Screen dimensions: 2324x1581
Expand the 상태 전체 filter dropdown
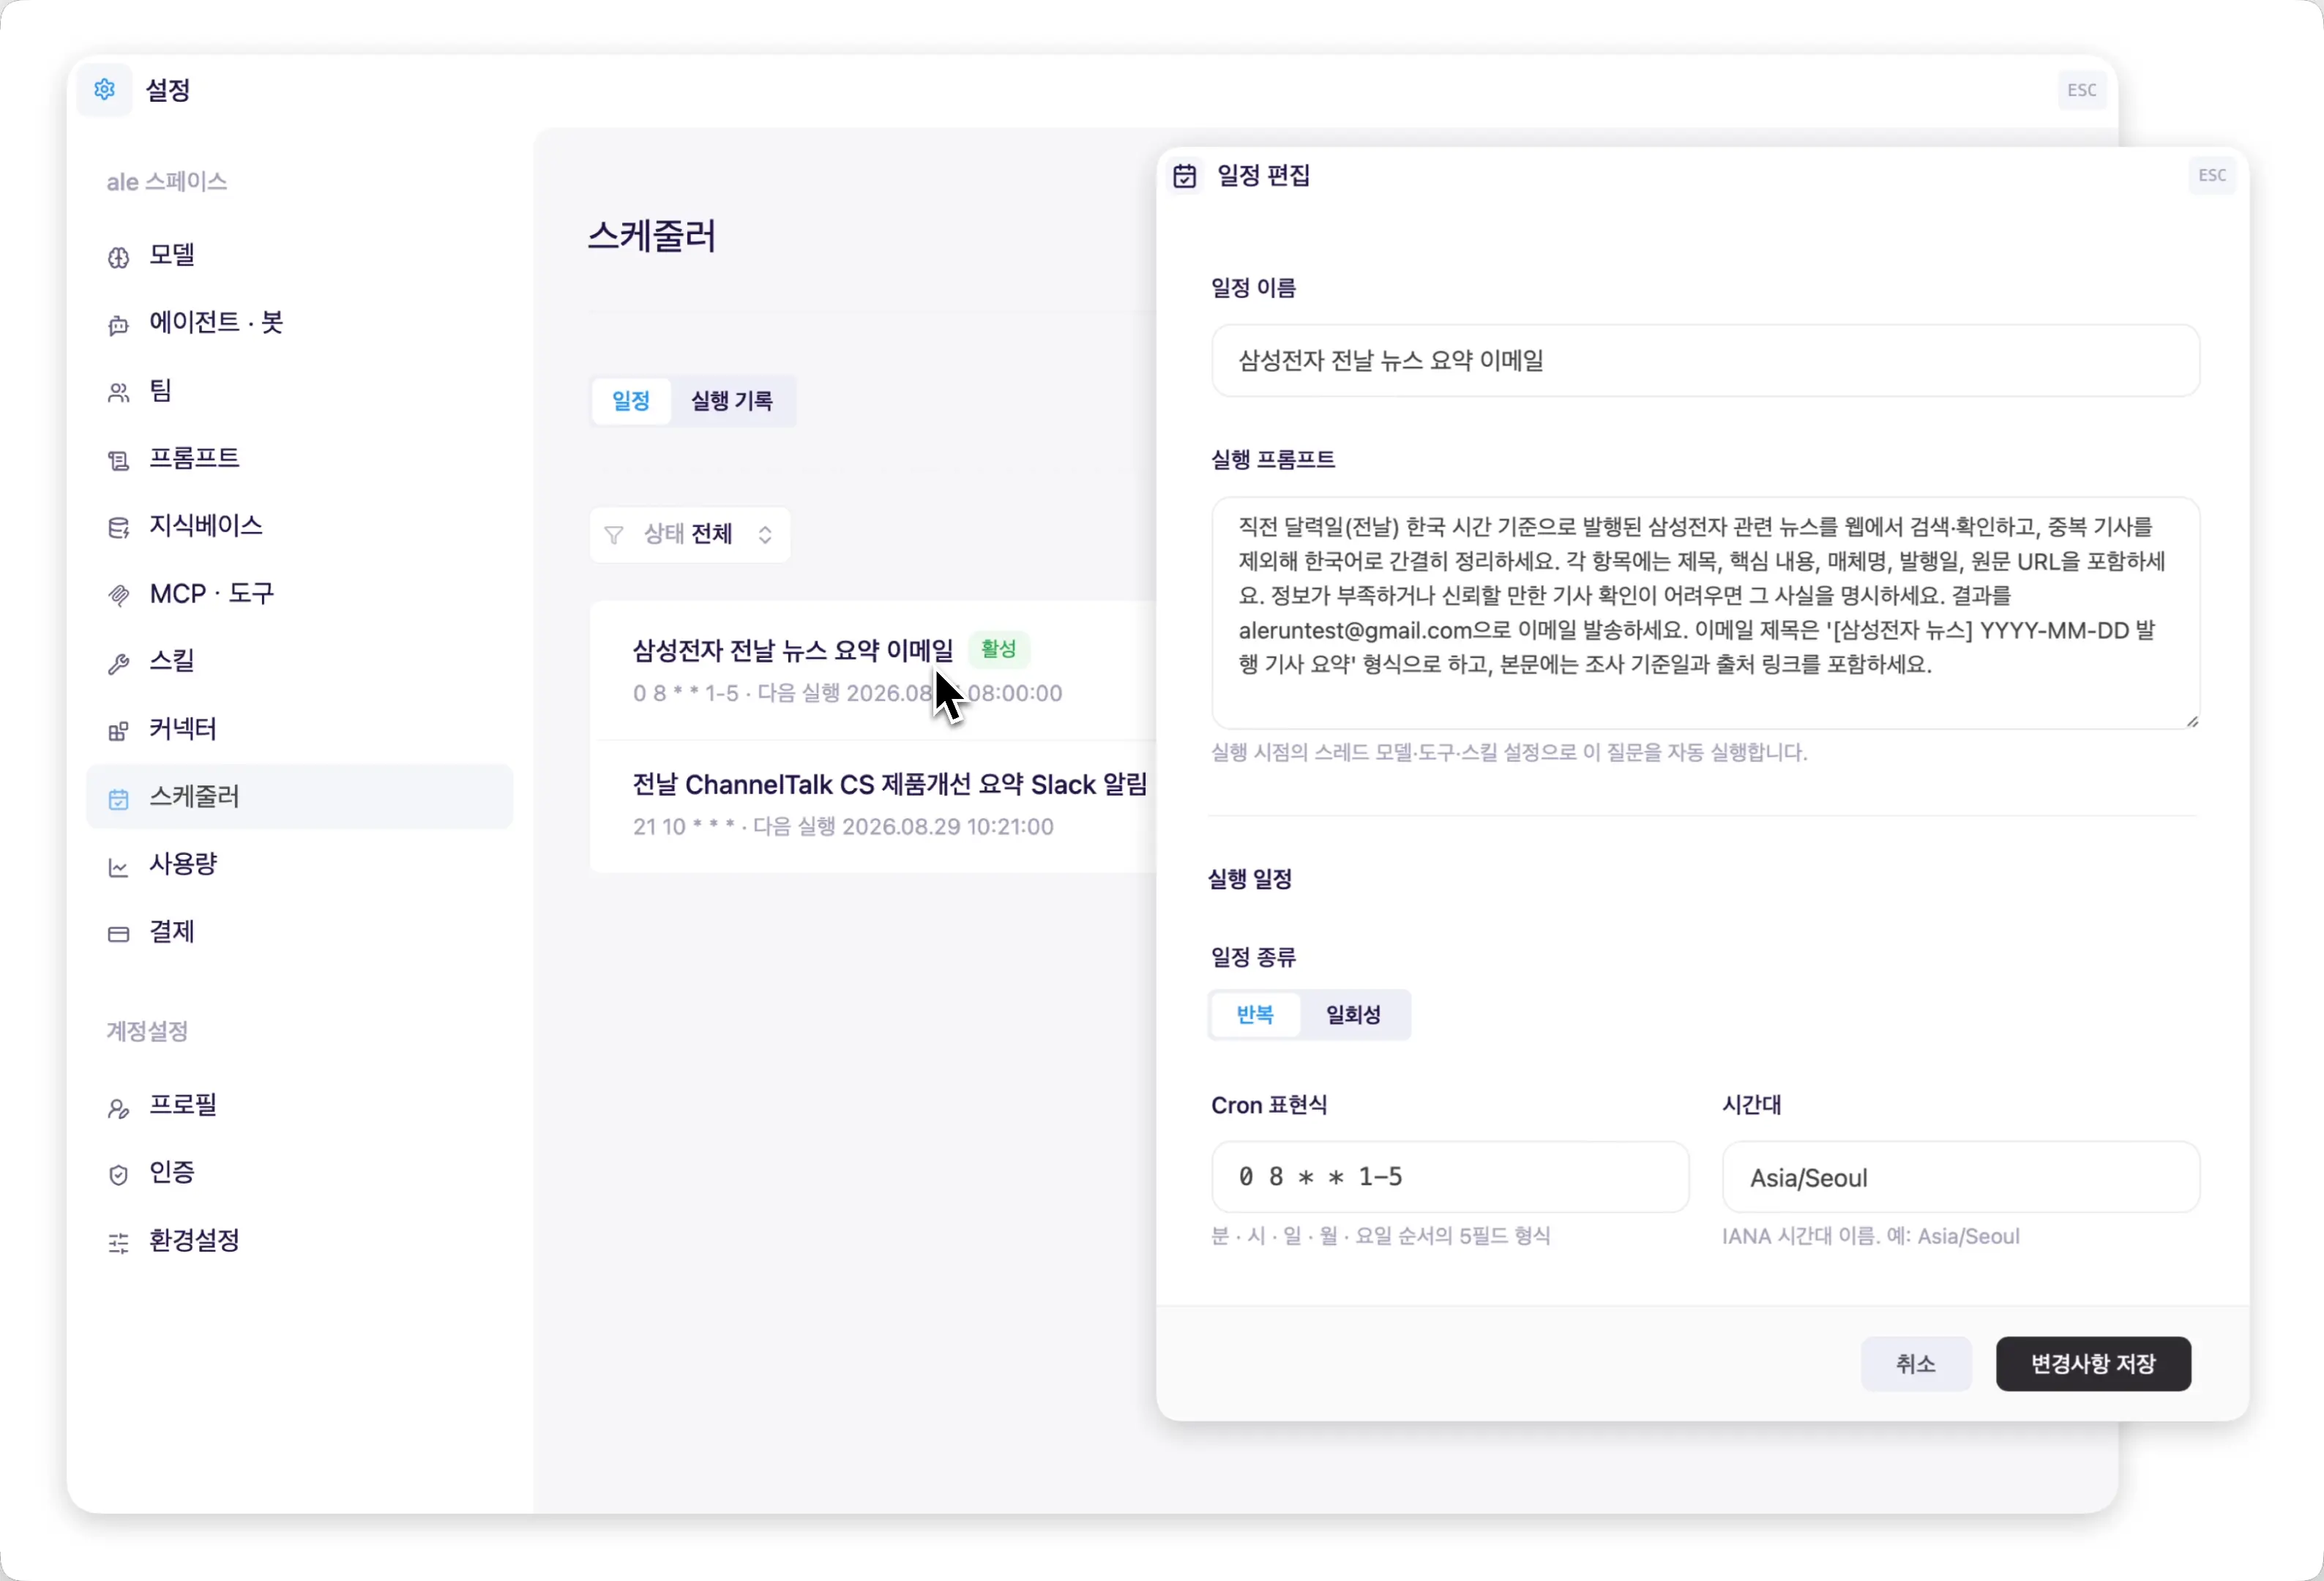point(690,534)
